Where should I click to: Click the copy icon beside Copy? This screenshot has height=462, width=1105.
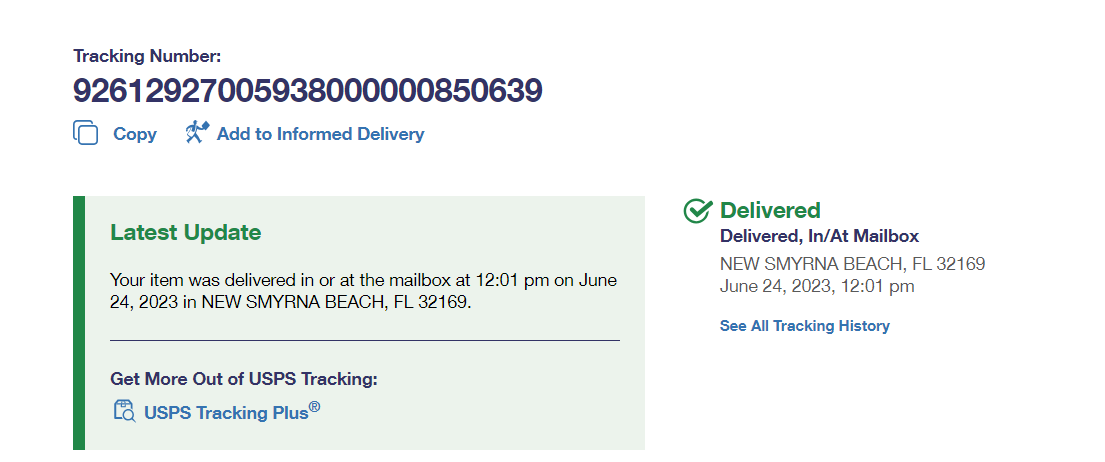(85, 133)
